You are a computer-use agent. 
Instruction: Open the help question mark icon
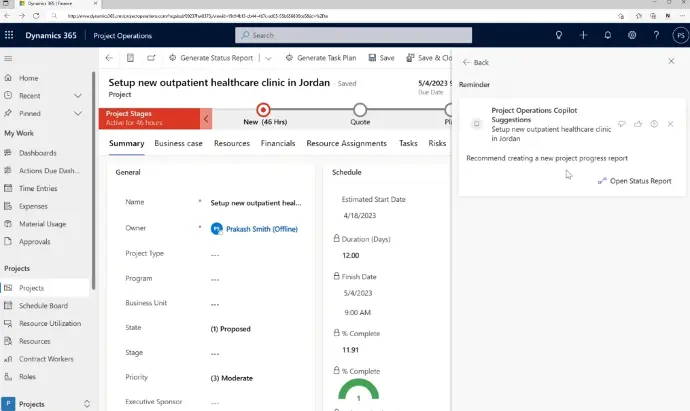point(656,35)
